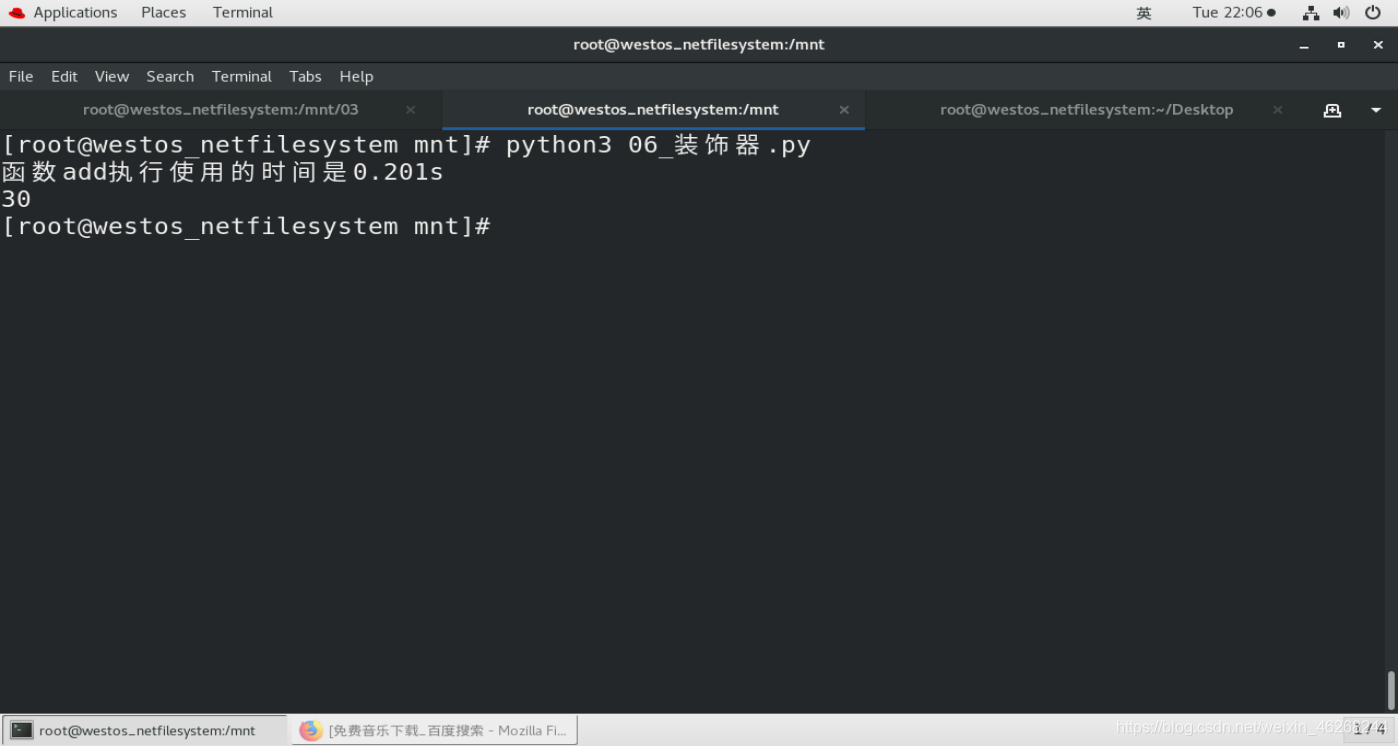
Task: Click the workspace switcher 1 / 4
Action: click(1370, 730)
